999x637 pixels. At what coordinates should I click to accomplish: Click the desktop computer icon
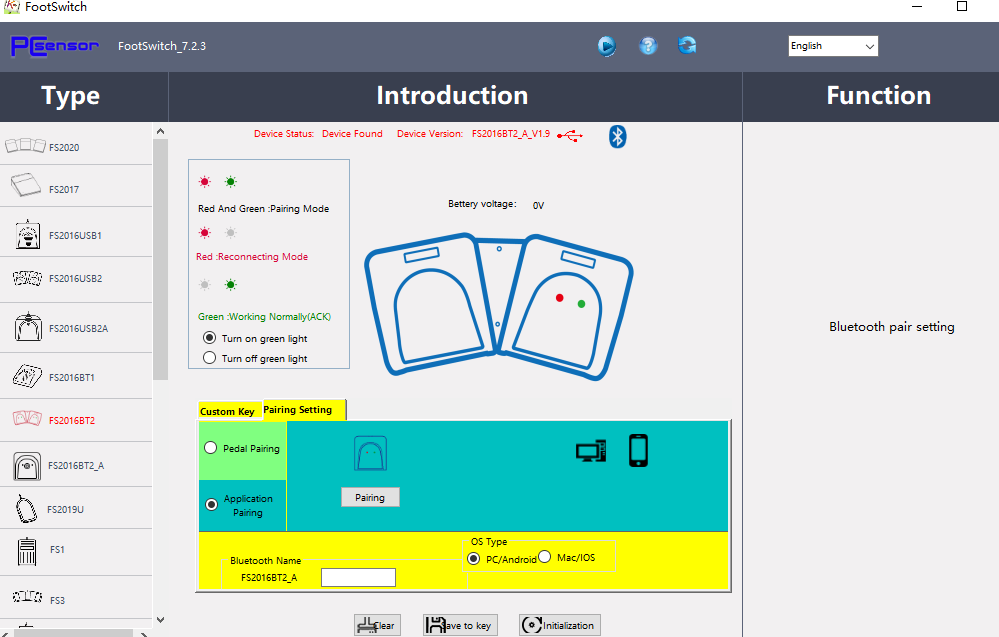591,451
